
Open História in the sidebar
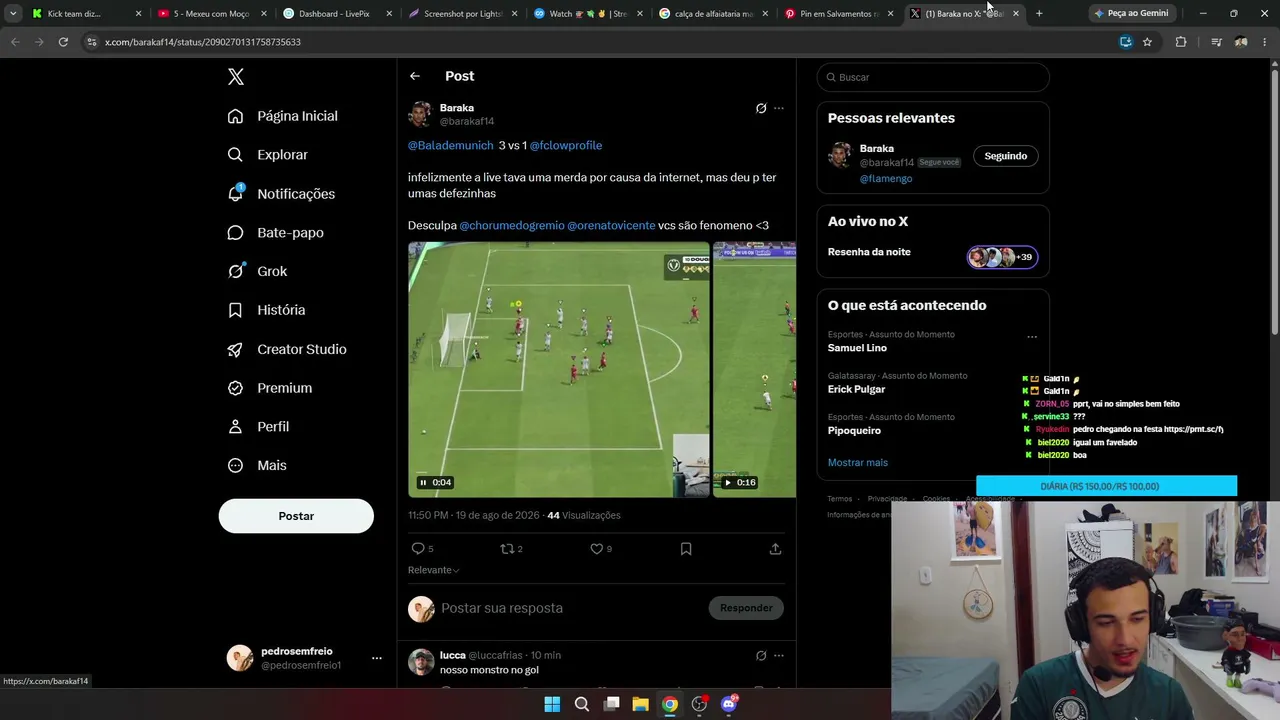point(266,310)
